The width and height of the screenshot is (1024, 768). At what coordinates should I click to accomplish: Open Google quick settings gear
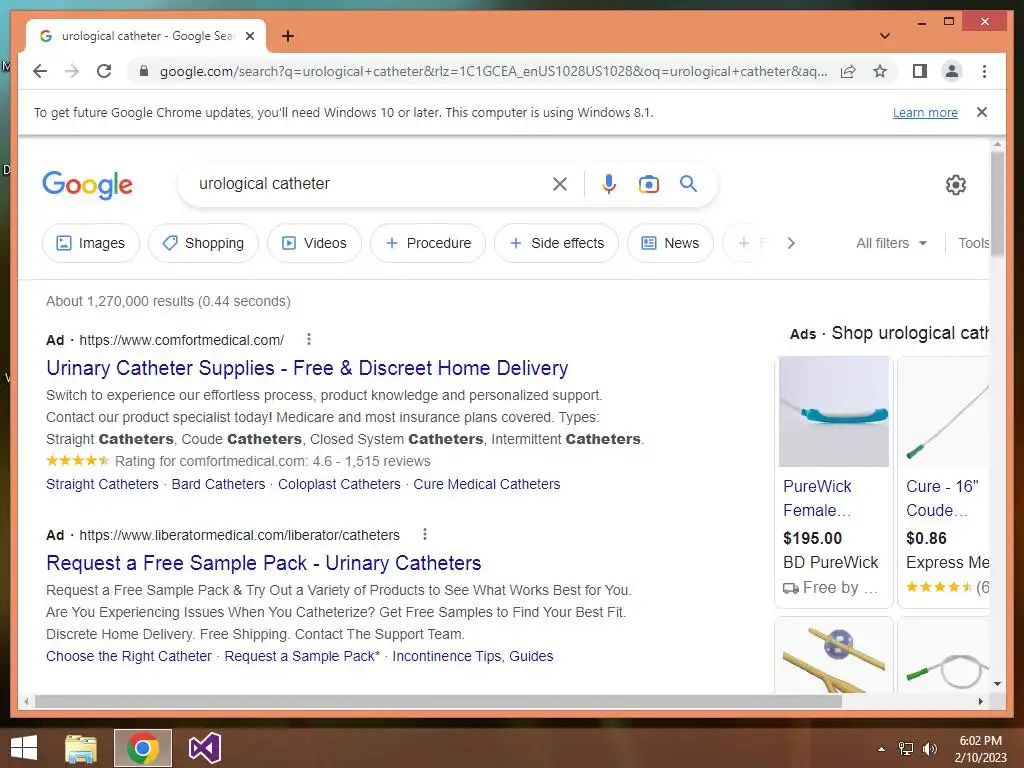955,185
